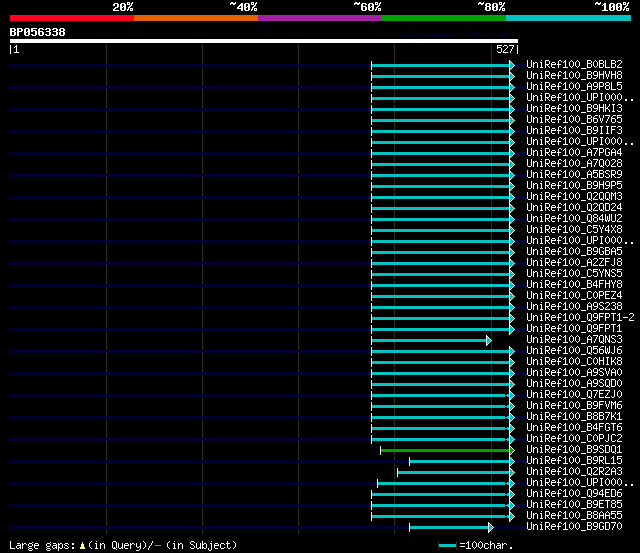Click the green ~80% identity color bar
640x553 pixels.
(444, 18)
